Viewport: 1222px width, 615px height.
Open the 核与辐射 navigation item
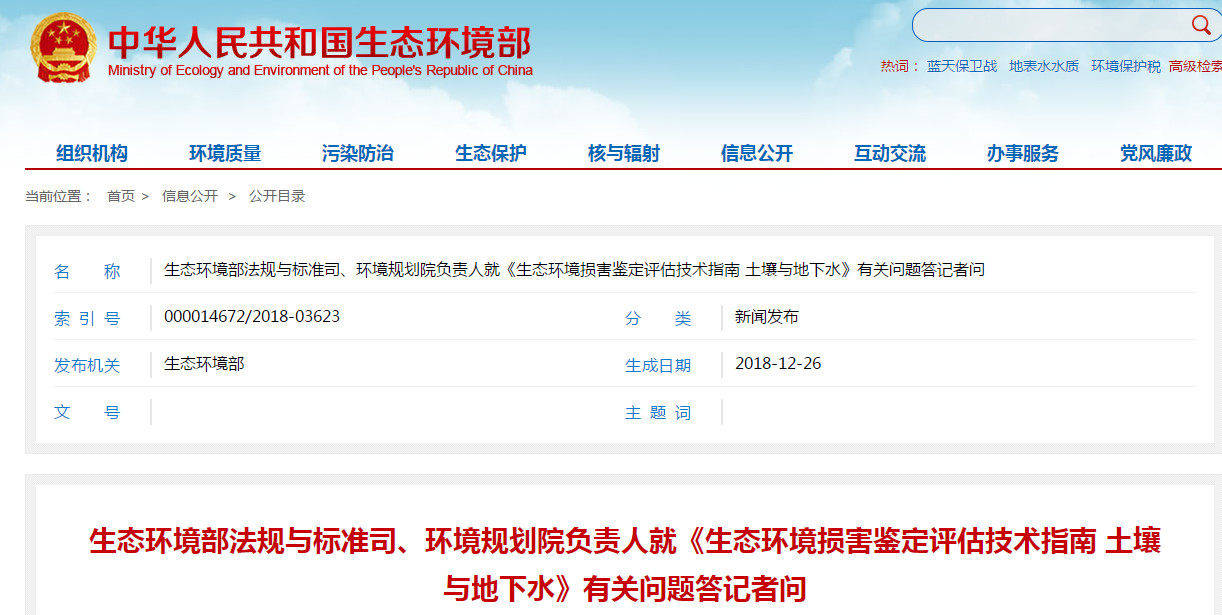[624, 153]
